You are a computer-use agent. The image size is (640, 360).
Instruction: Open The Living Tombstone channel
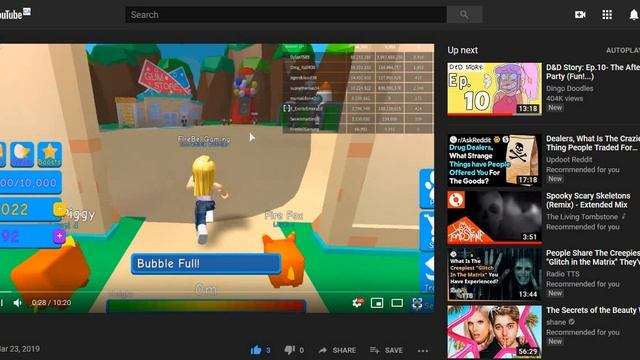coord(582,217)
